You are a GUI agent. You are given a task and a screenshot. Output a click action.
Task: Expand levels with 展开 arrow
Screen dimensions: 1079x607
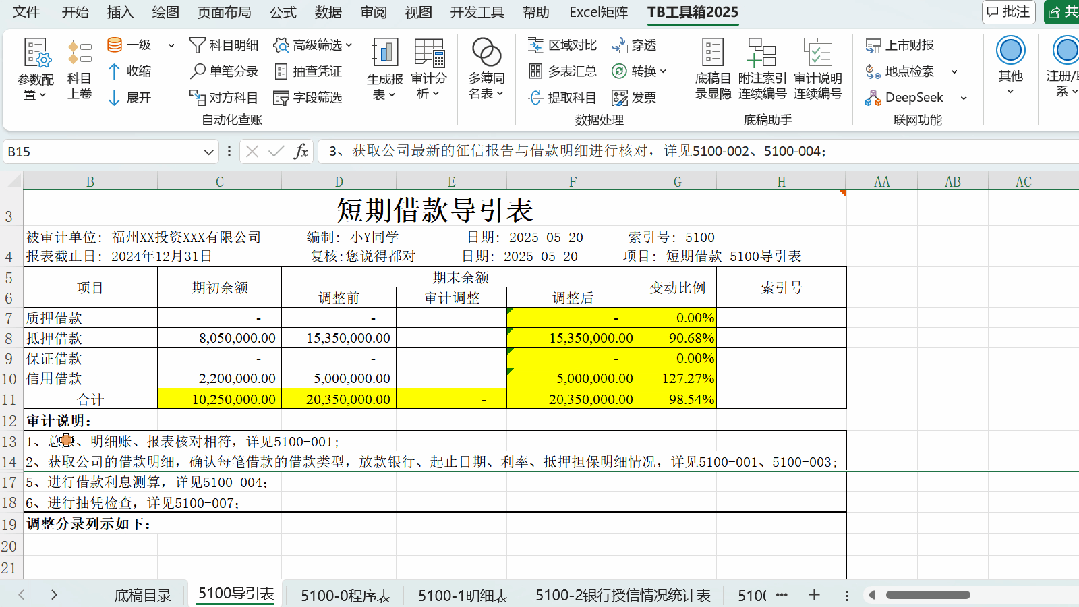[x=129, y=98]
